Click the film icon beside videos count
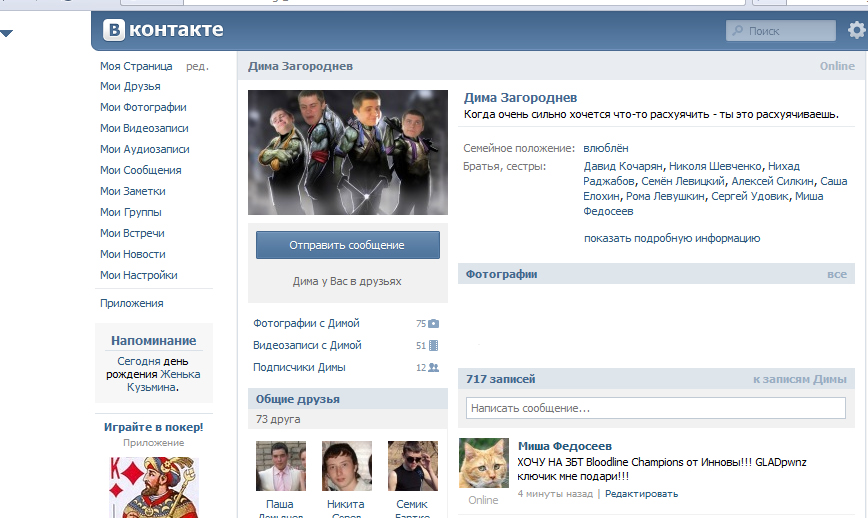 coord(433,346)
